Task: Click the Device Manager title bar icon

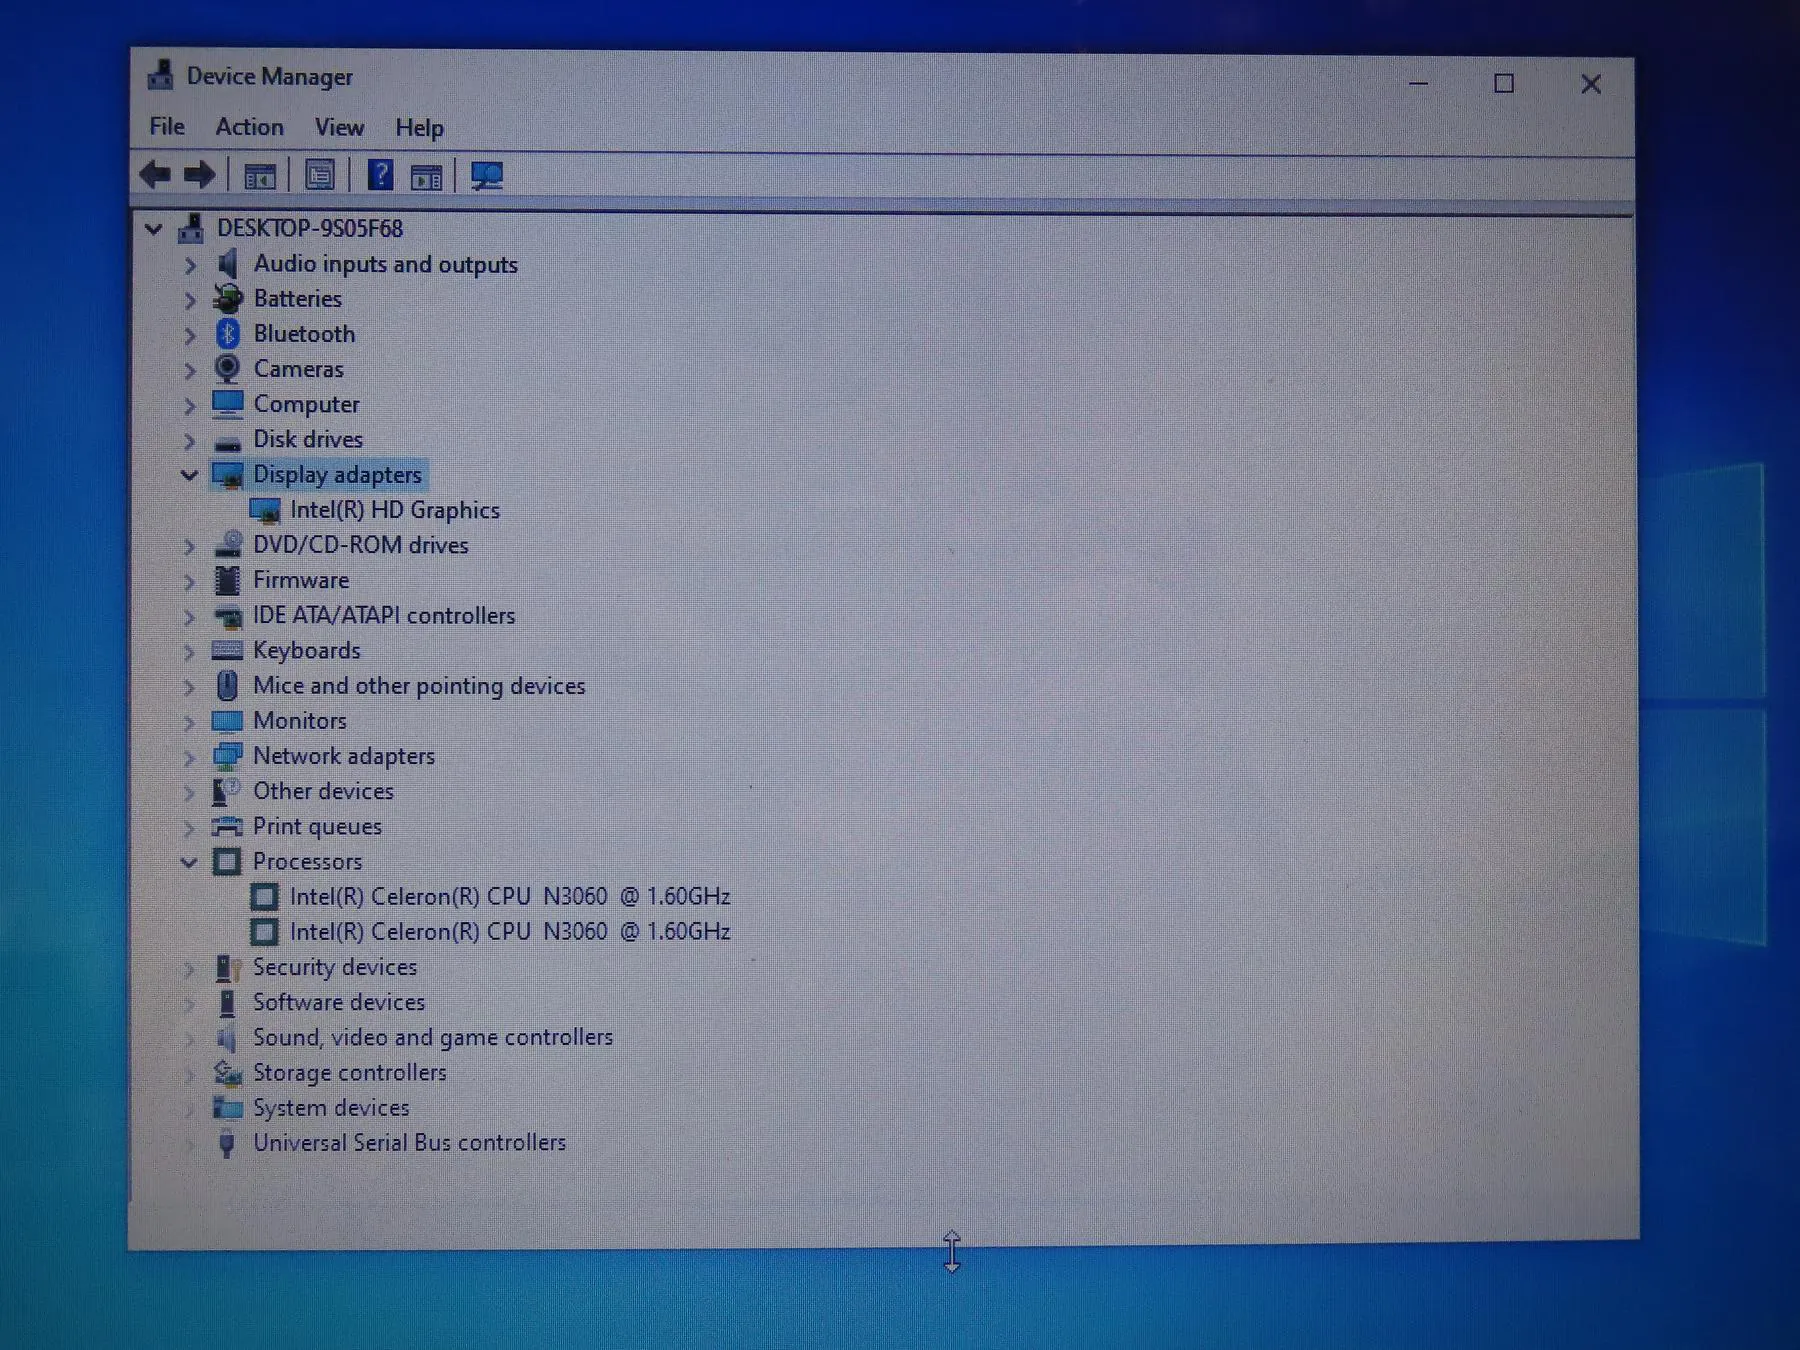Action: pos(160,76)
